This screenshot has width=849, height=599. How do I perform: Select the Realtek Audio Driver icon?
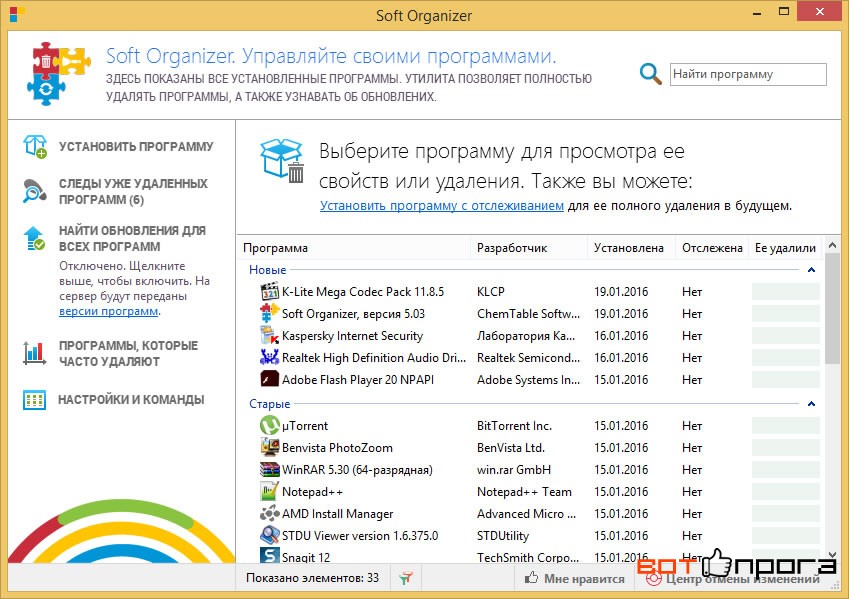tap(270, 357)
